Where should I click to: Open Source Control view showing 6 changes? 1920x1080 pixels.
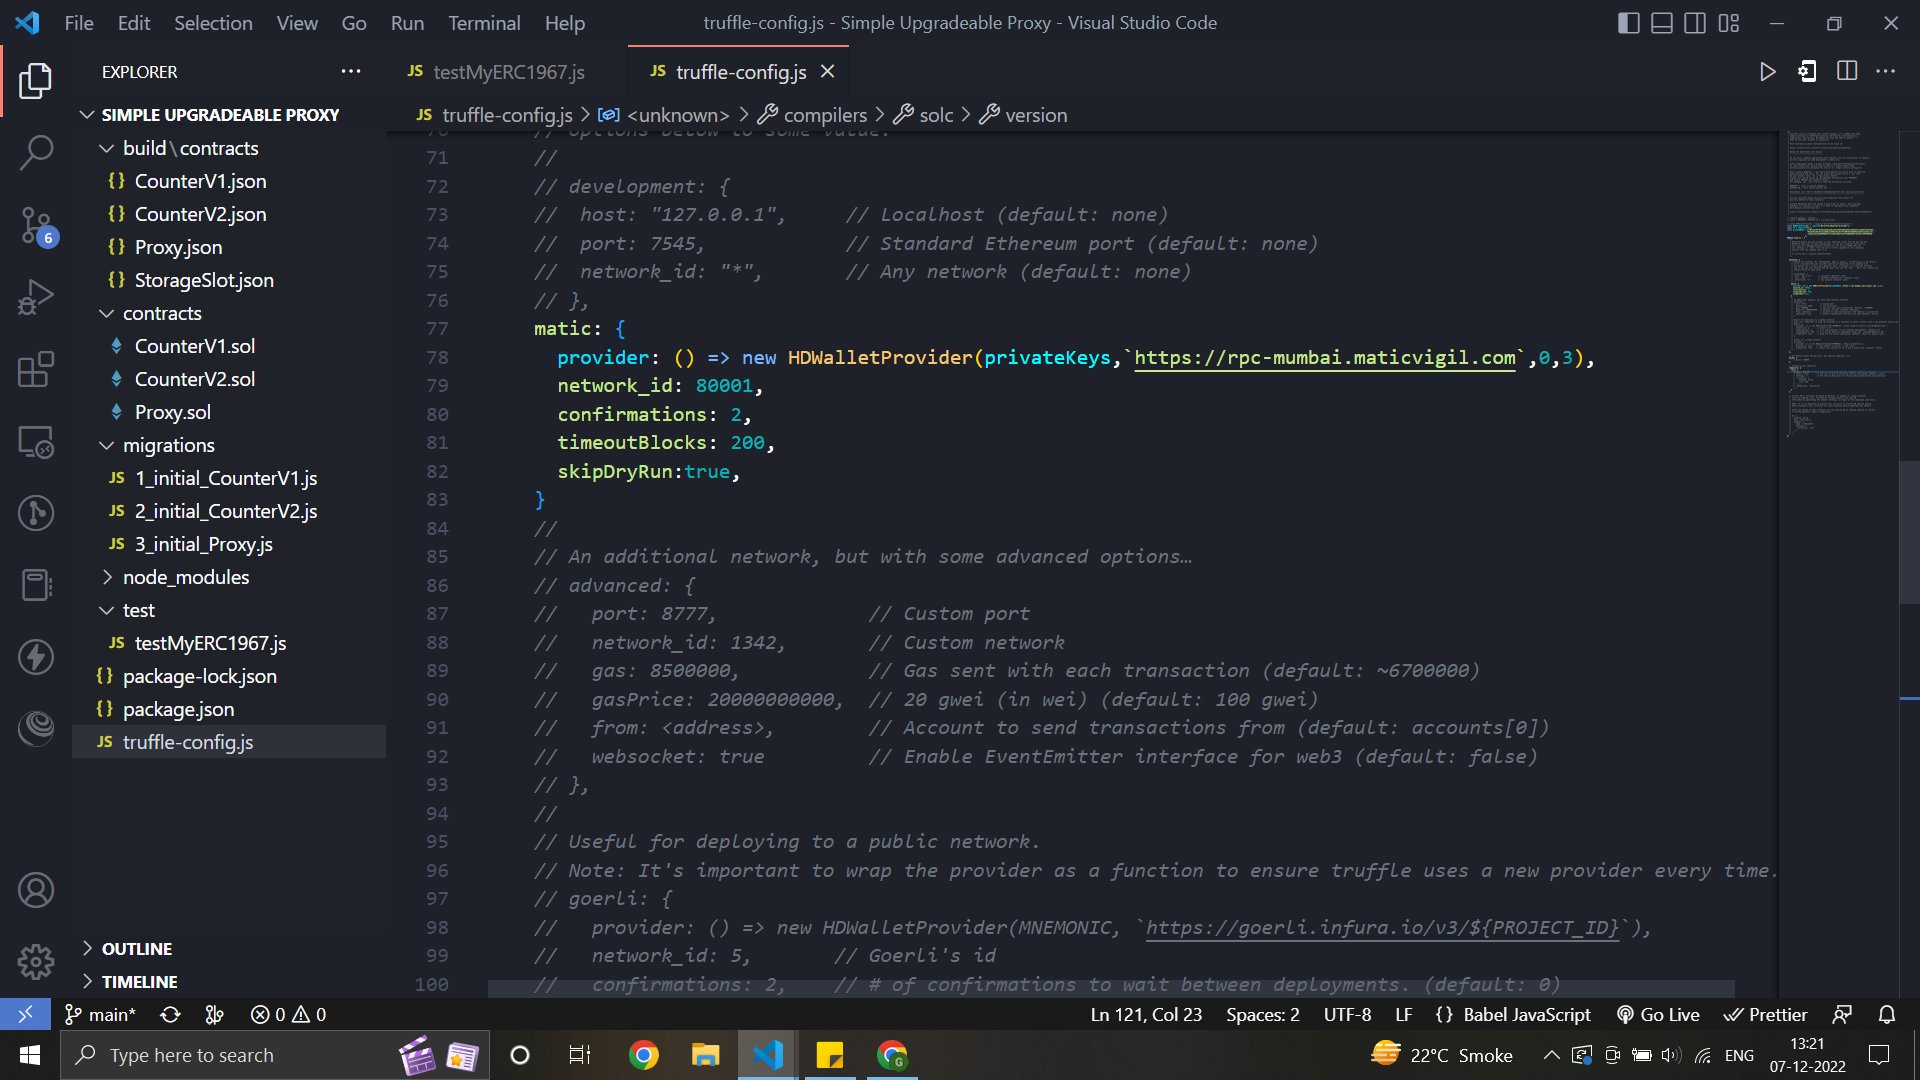(x=36, y=226)
